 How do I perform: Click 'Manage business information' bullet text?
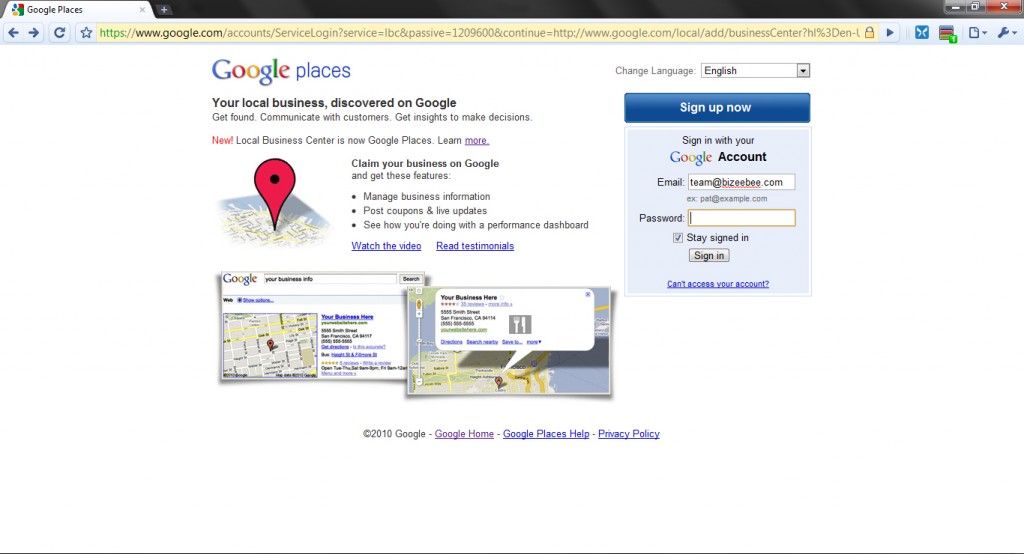(426, 197)
